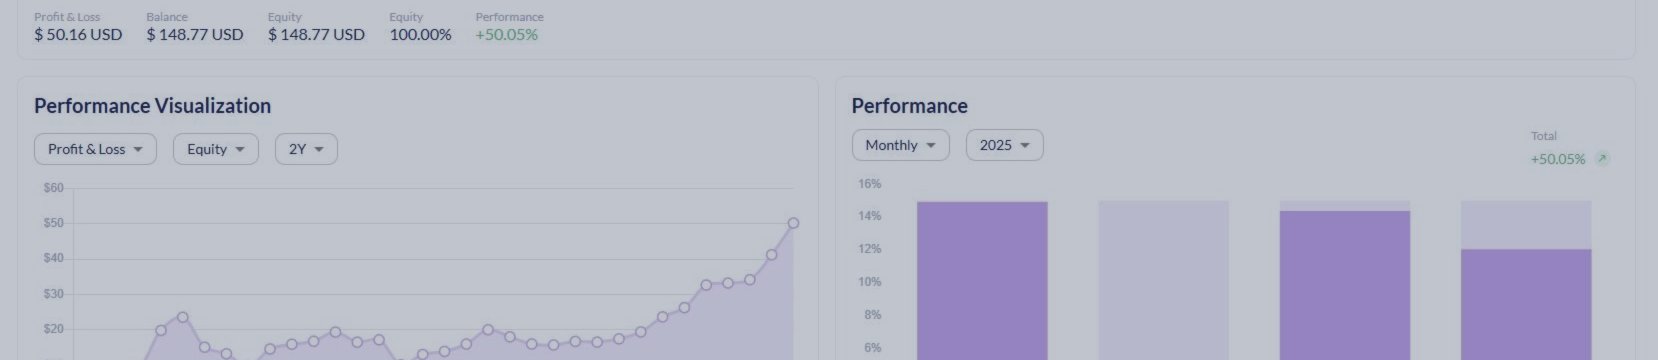Click the 100.00% Equity value

tap(420, 35)
